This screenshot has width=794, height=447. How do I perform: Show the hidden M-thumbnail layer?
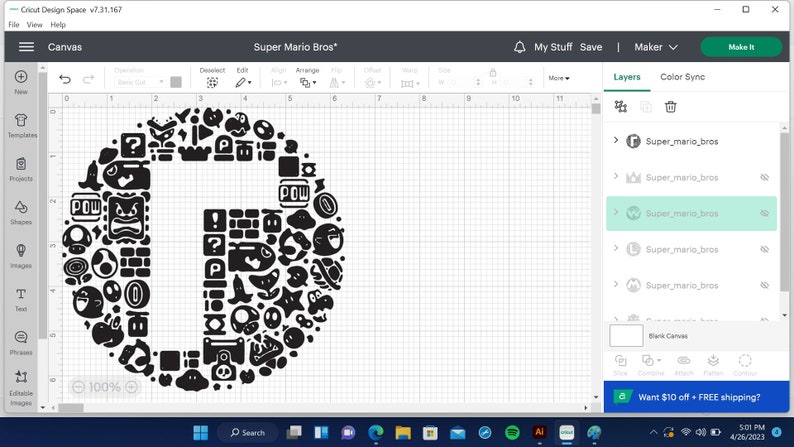765,285
